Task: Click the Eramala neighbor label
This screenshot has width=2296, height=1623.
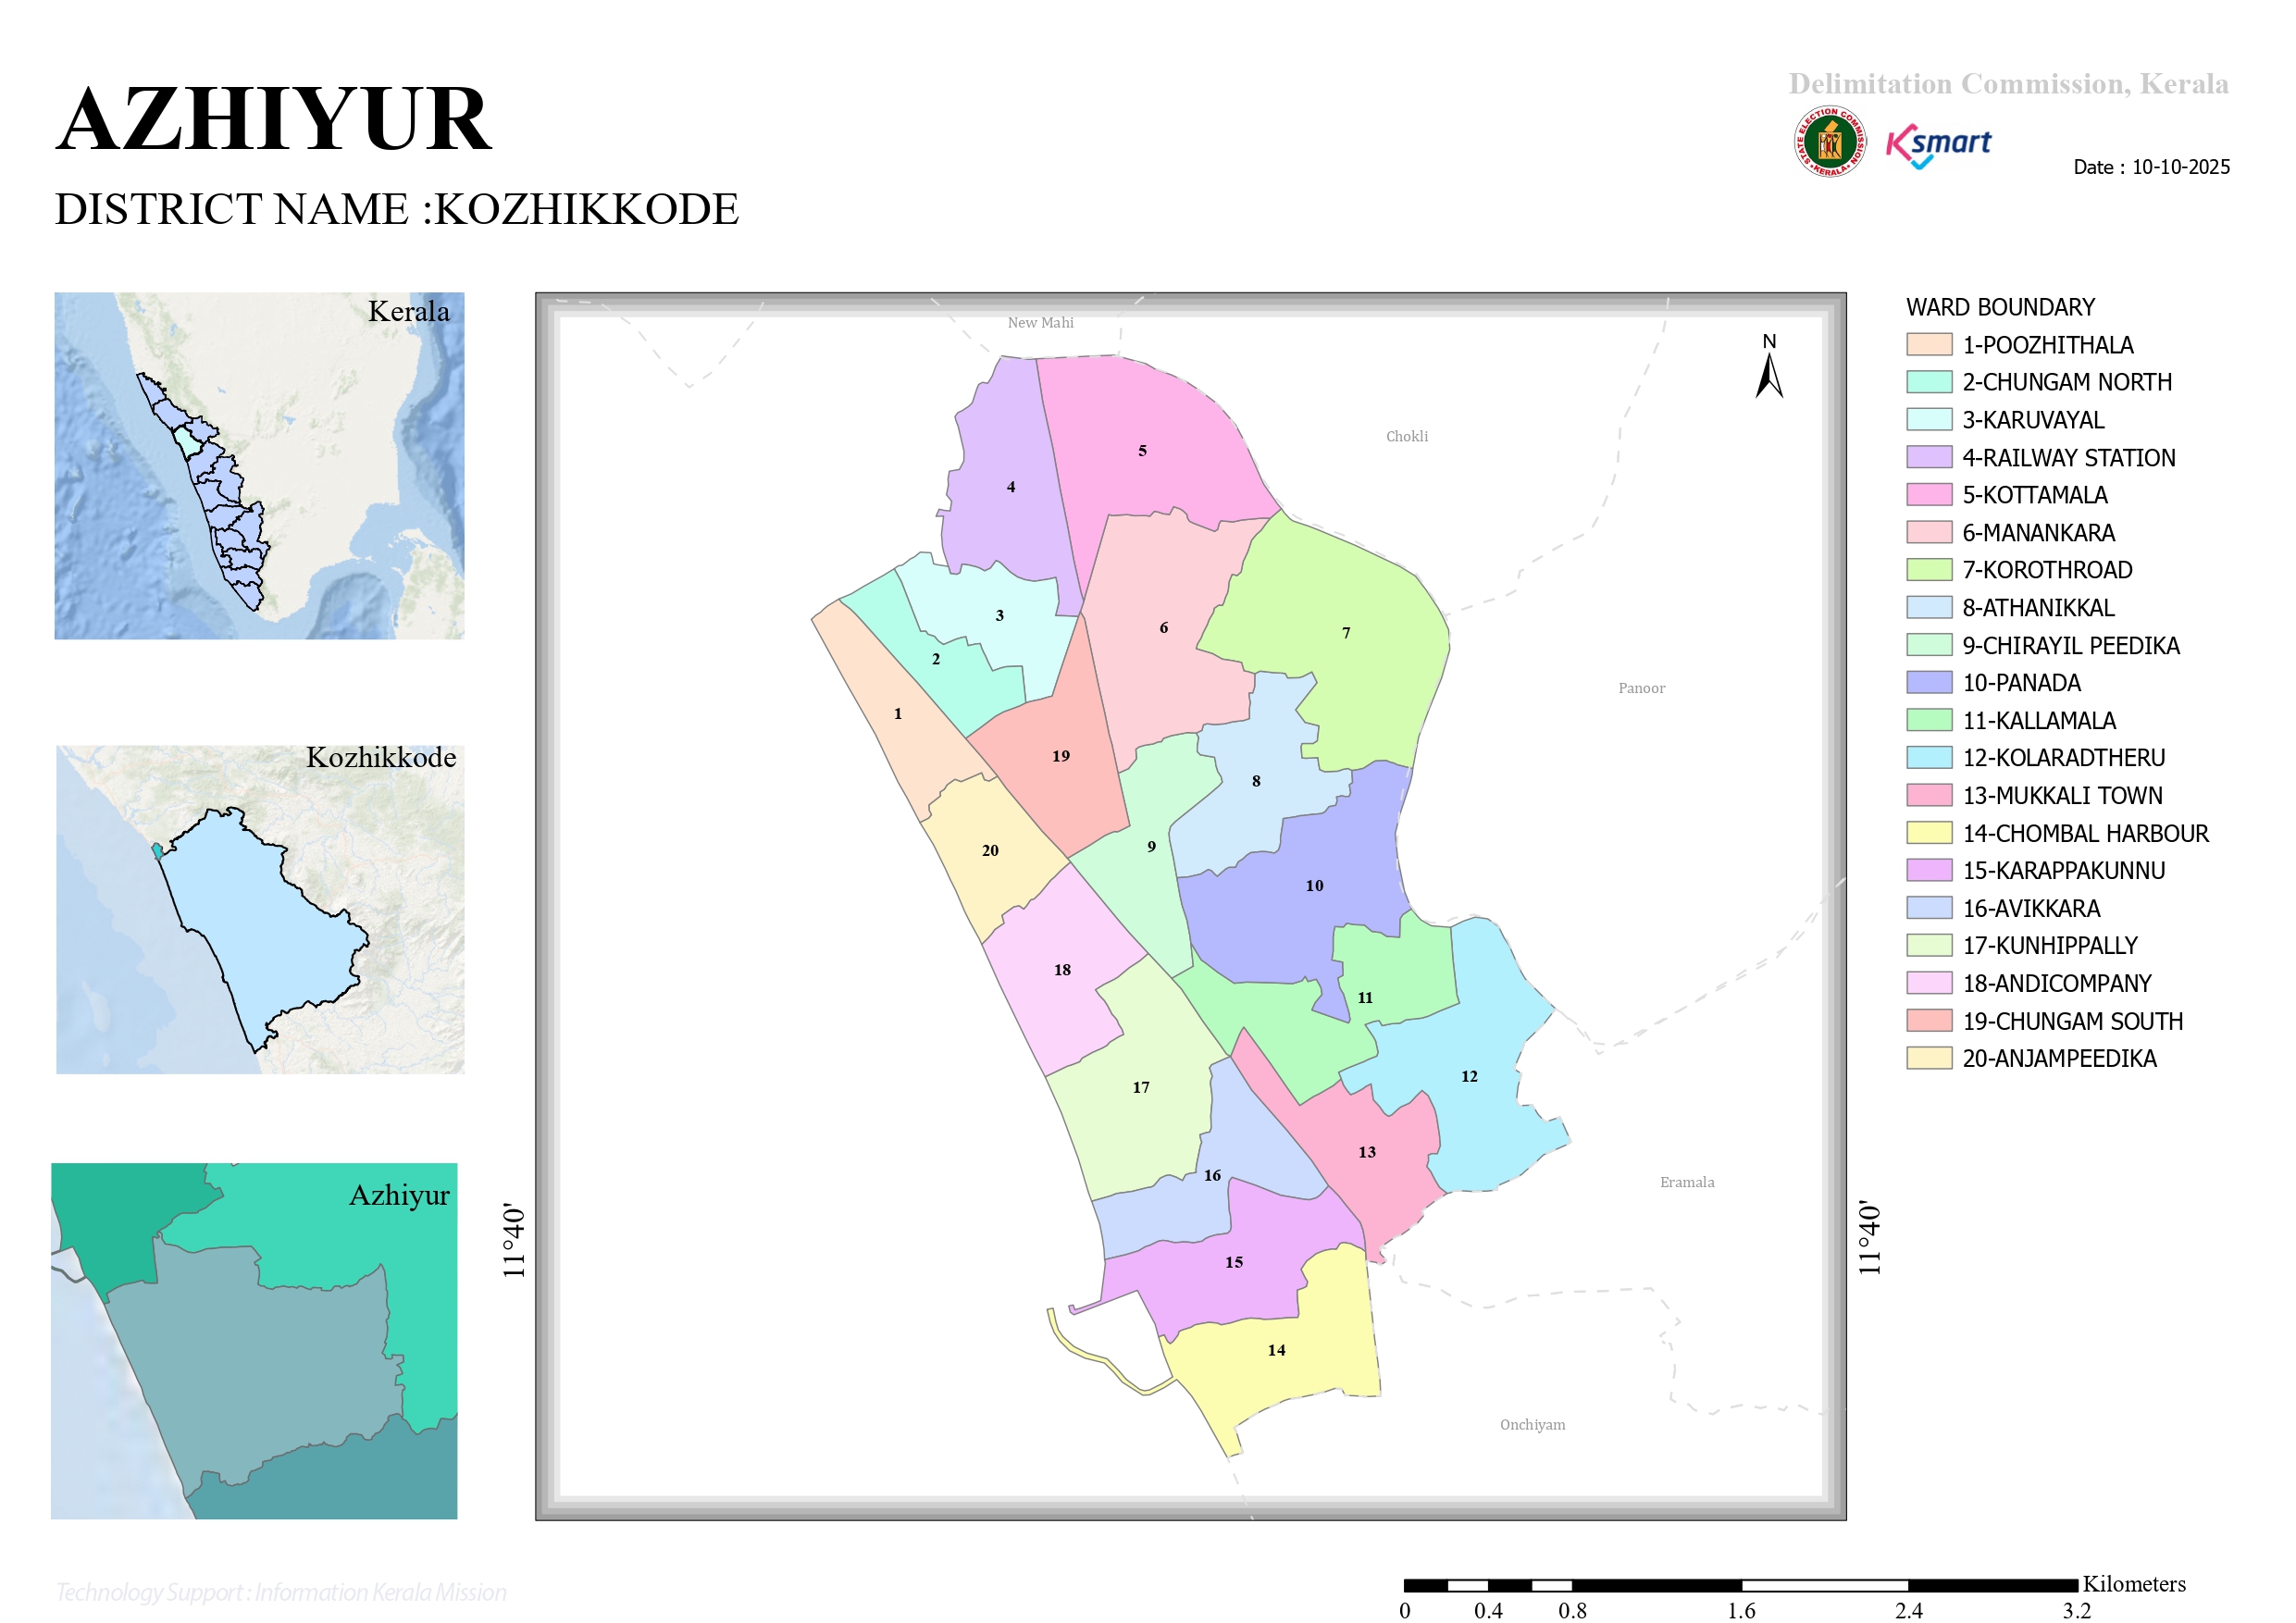Action: pos(1687,1182)
